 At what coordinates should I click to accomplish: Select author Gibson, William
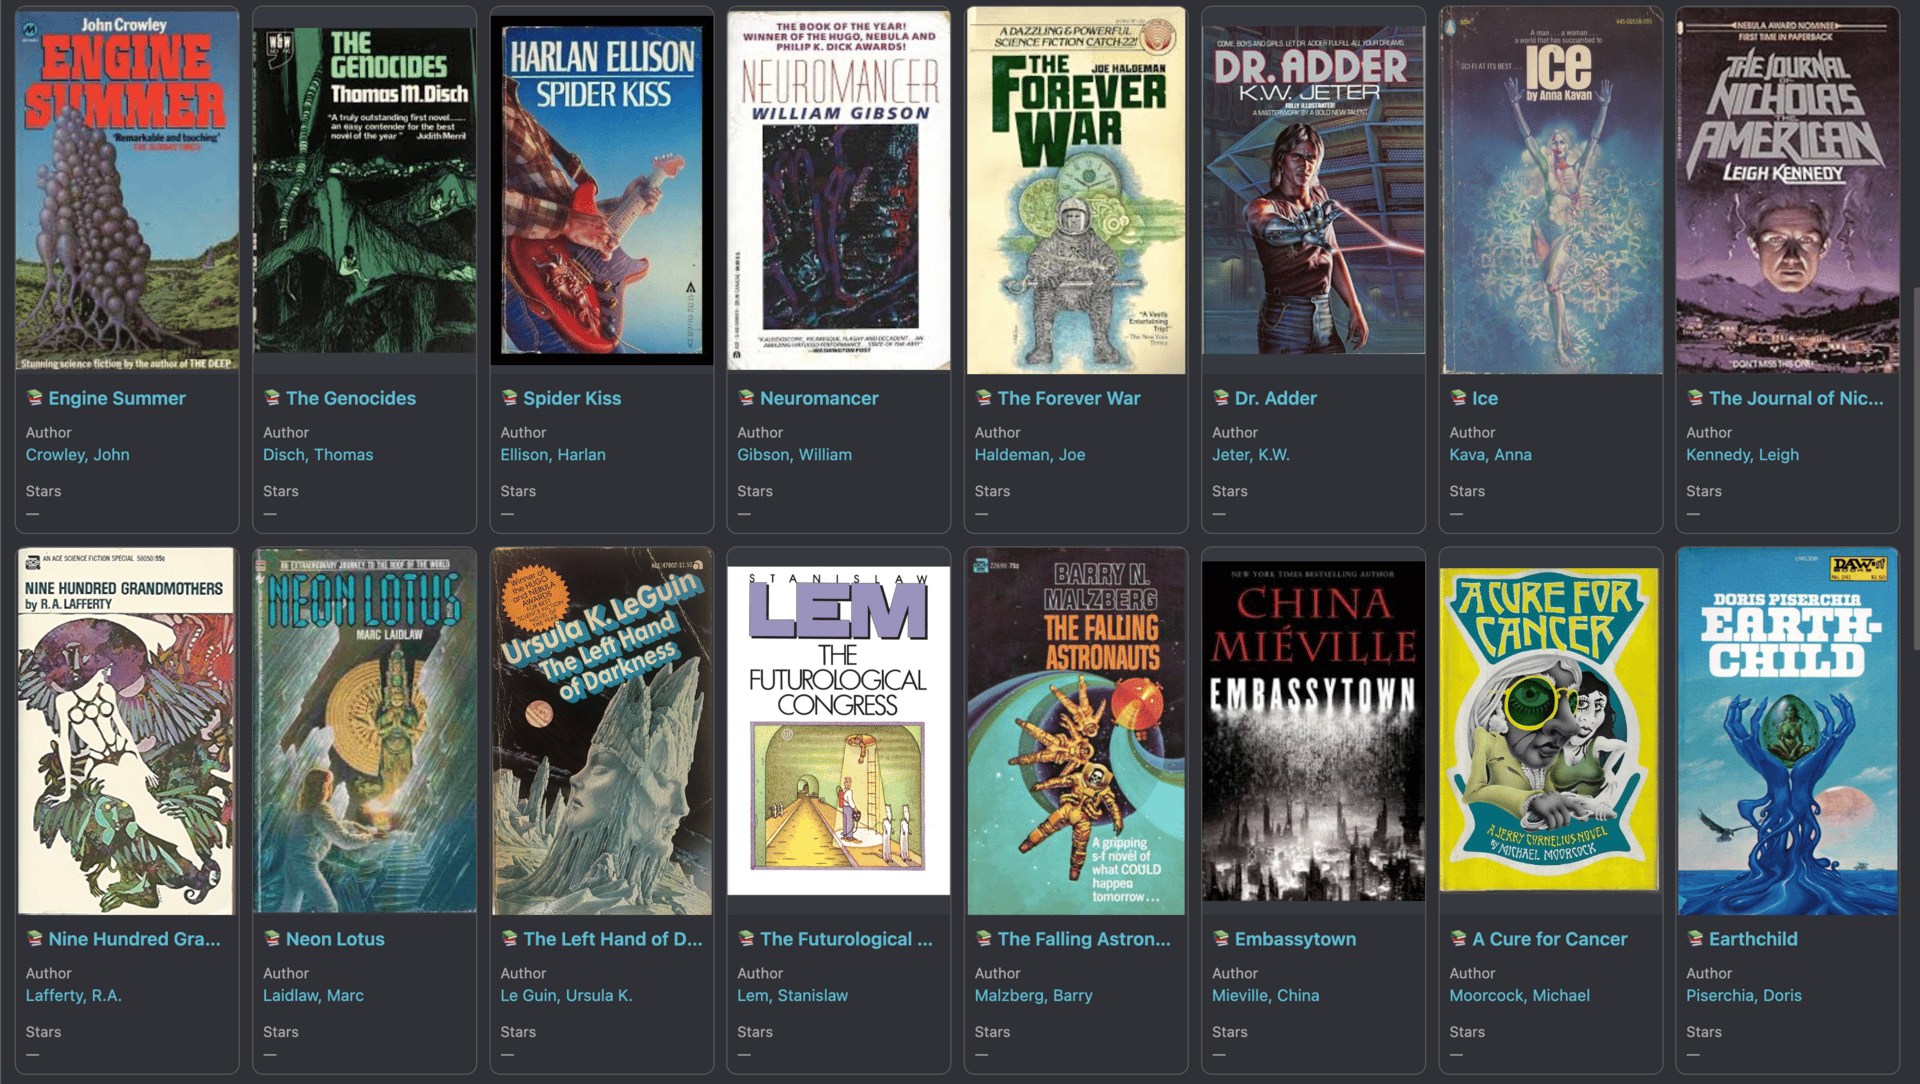(x=794, y=455)
